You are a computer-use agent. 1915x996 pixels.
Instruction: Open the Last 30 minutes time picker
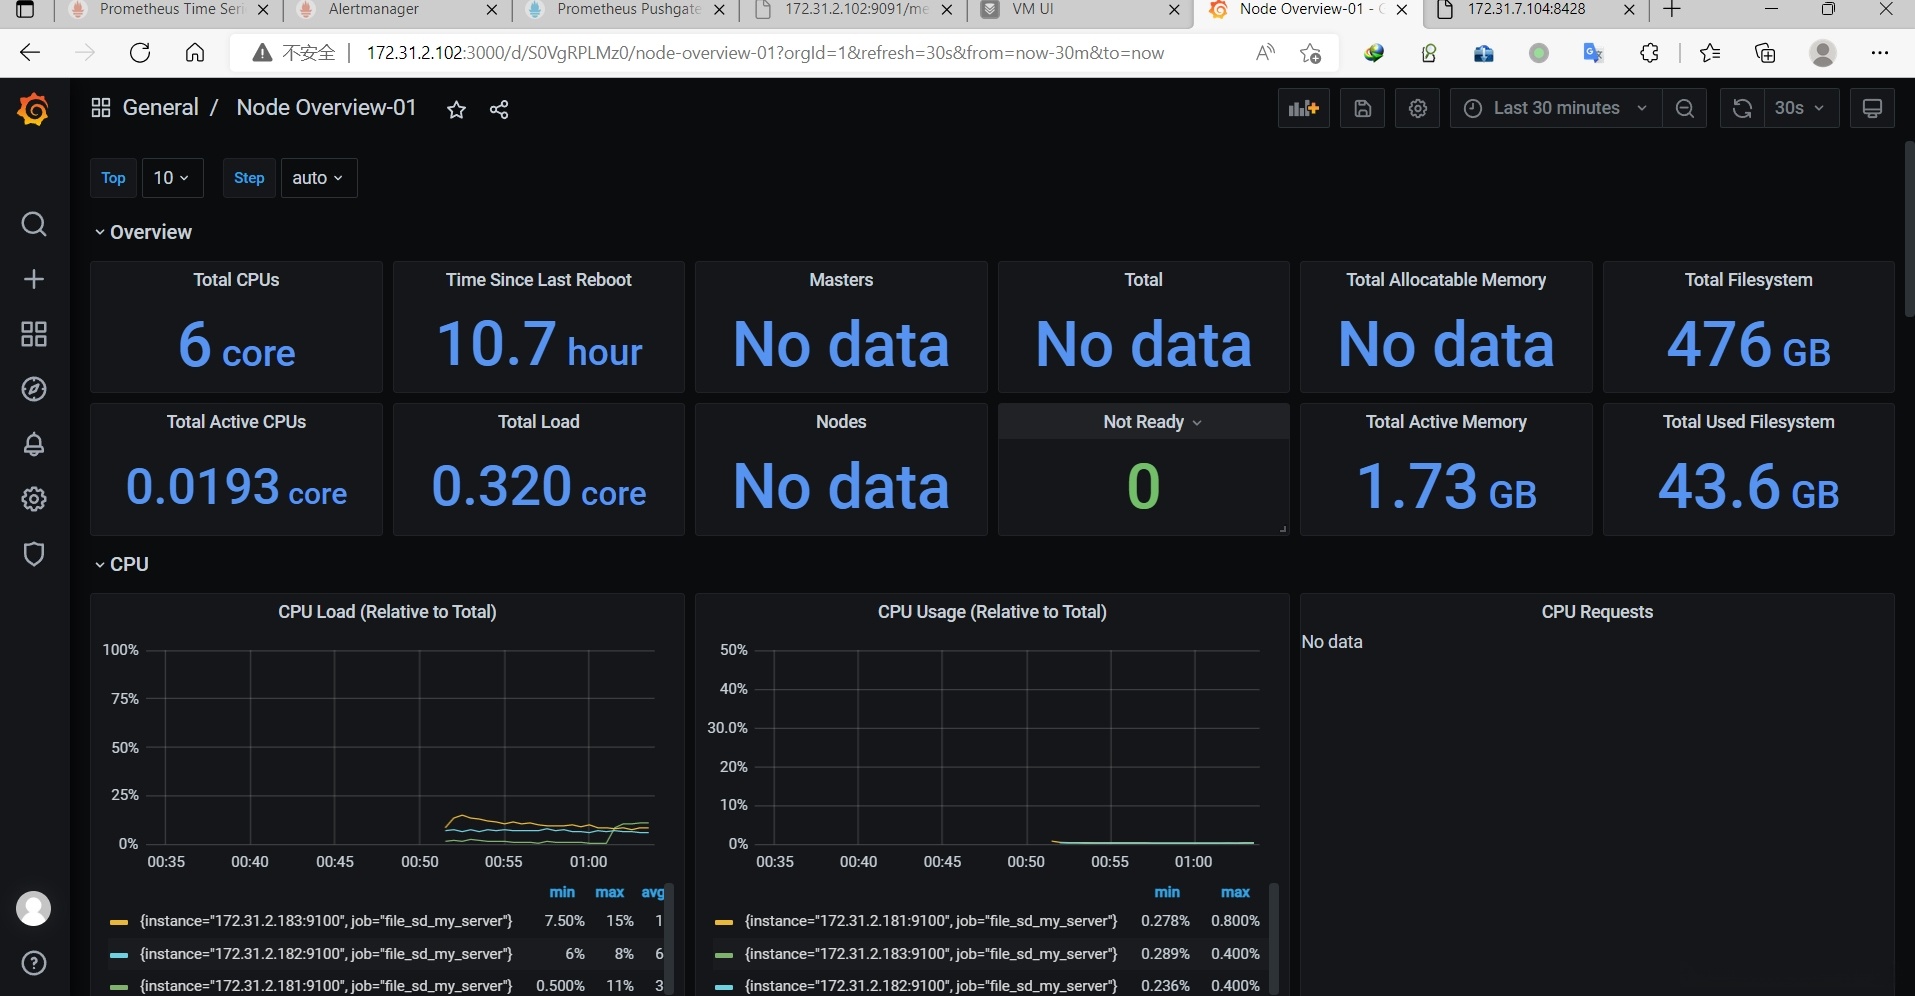1555,109
